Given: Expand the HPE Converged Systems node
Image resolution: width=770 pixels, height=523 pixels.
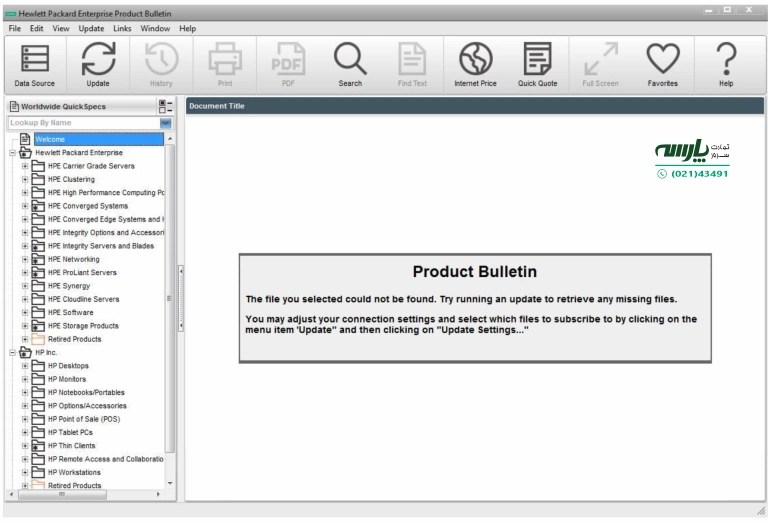Looking at the screenshot, I should pyautogui.click(x=25, y=206).
